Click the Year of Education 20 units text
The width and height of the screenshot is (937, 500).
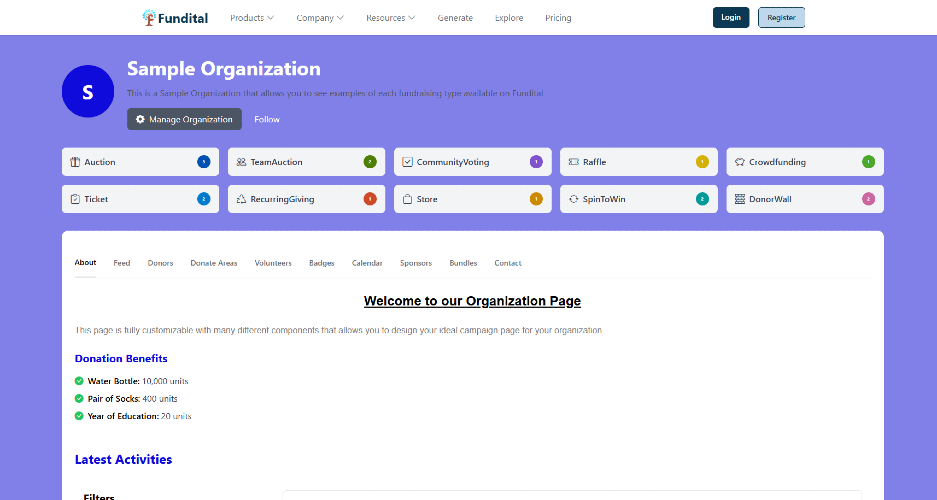point(139,416)
